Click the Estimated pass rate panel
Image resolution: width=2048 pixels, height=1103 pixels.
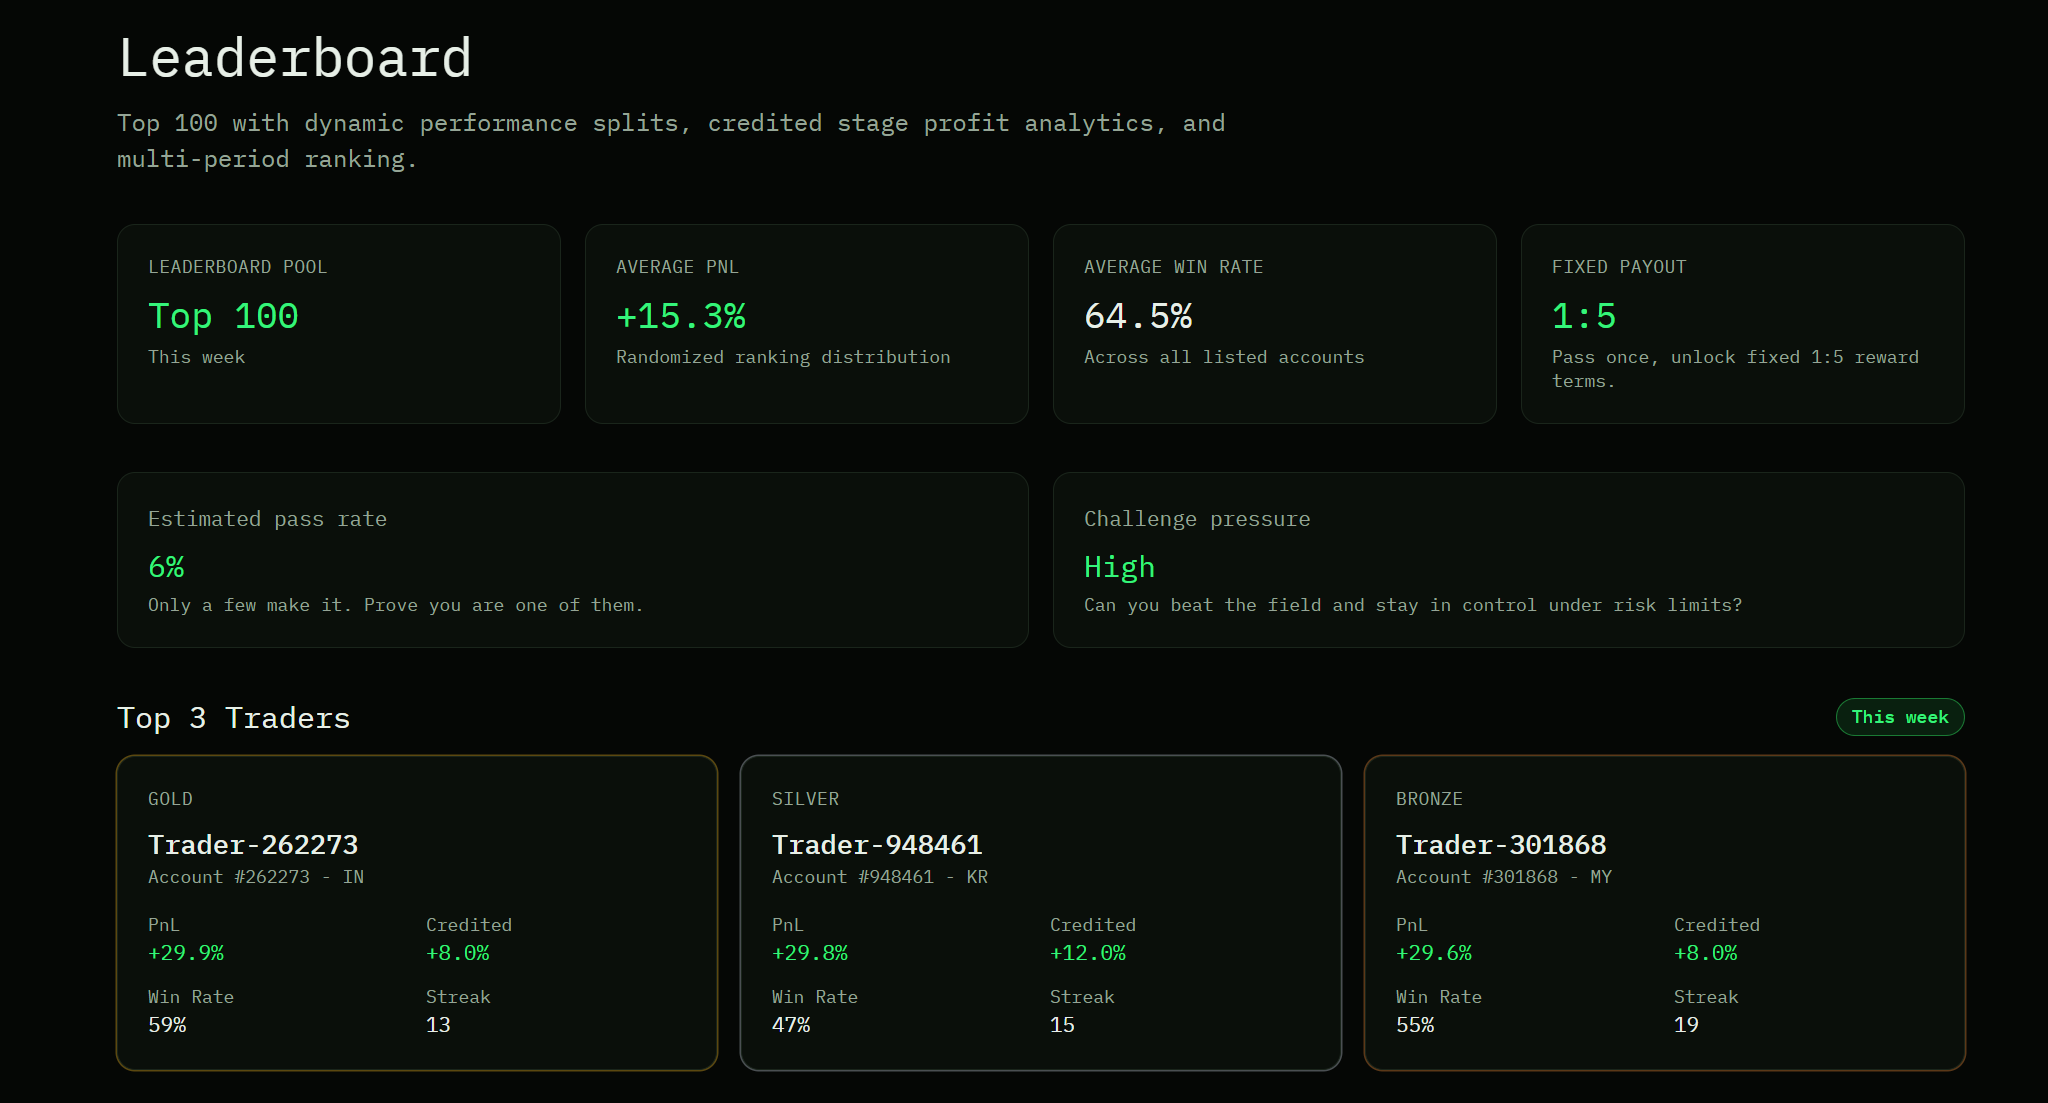(572, 560)
